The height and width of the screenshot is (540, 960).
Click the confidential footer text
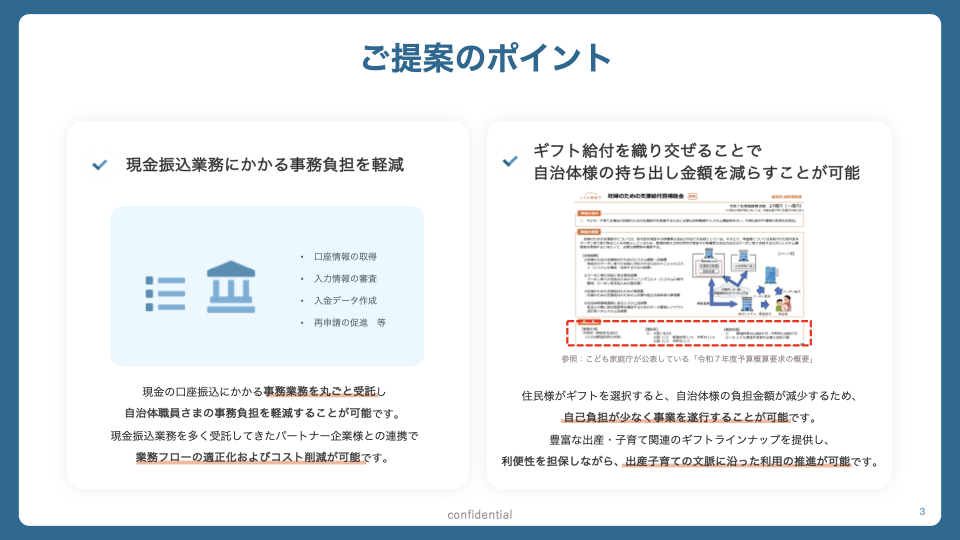(479, 515)
